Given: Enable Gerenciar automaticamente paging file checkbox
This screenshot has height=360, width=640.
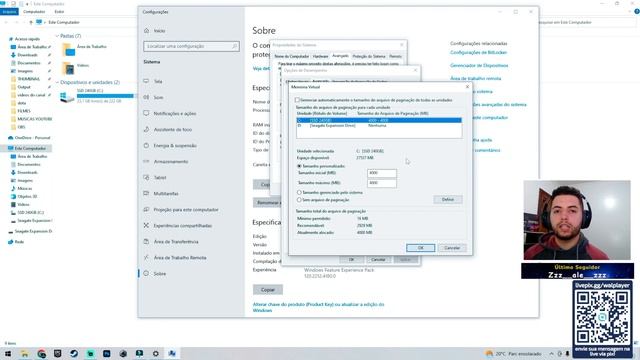Looking at the screenshot, I should [297, 100].
